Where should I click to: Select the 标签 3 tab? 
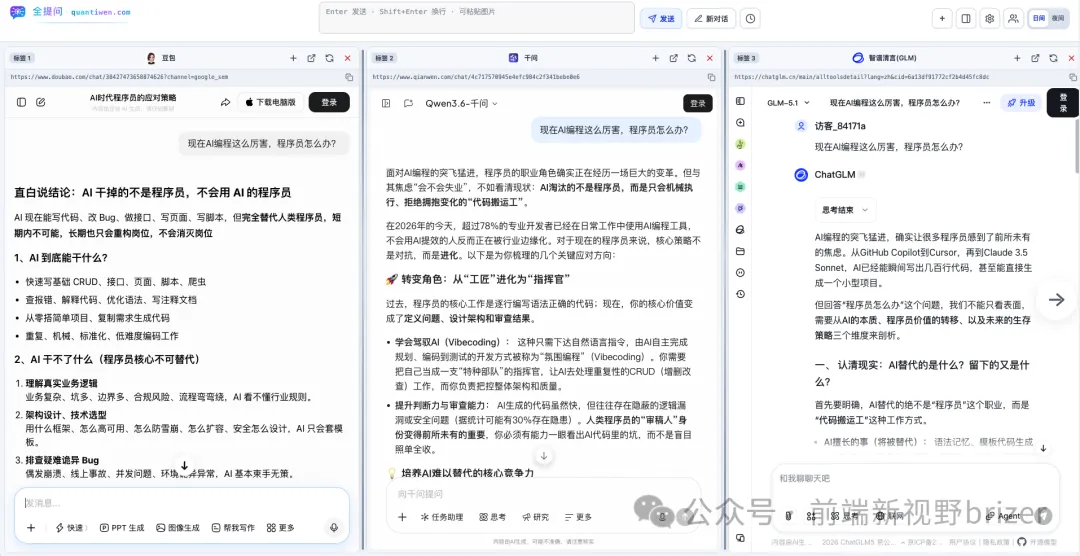(746, 59)
